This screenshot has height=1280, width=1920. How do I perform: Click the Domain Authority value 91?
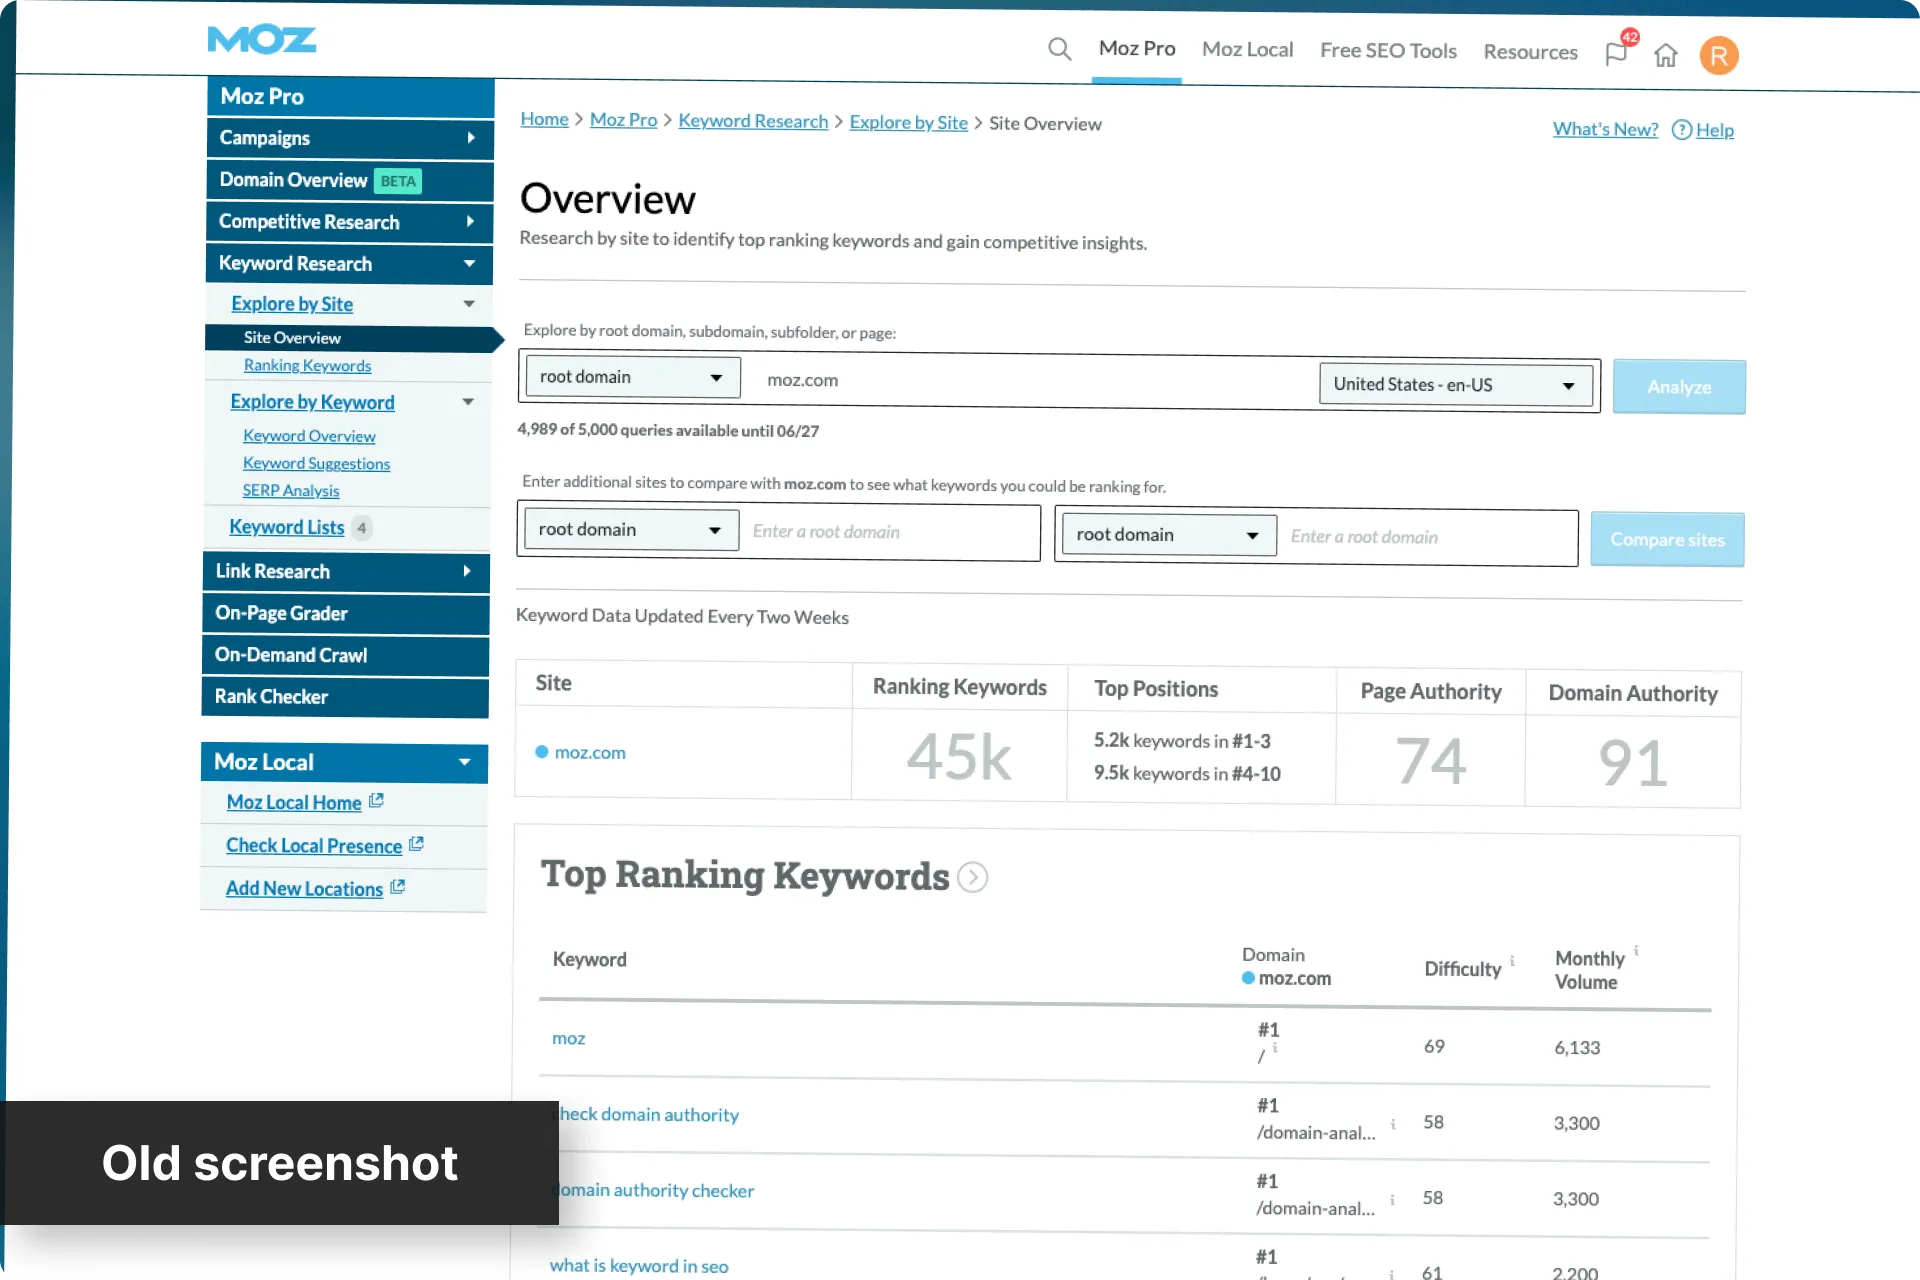[1633, 763]
